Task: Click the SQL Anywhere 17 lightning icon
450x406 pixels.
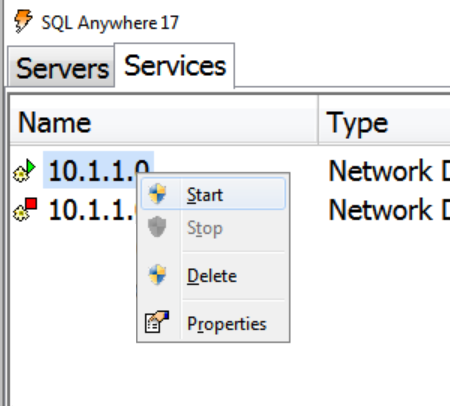Action: coord(23,21)
